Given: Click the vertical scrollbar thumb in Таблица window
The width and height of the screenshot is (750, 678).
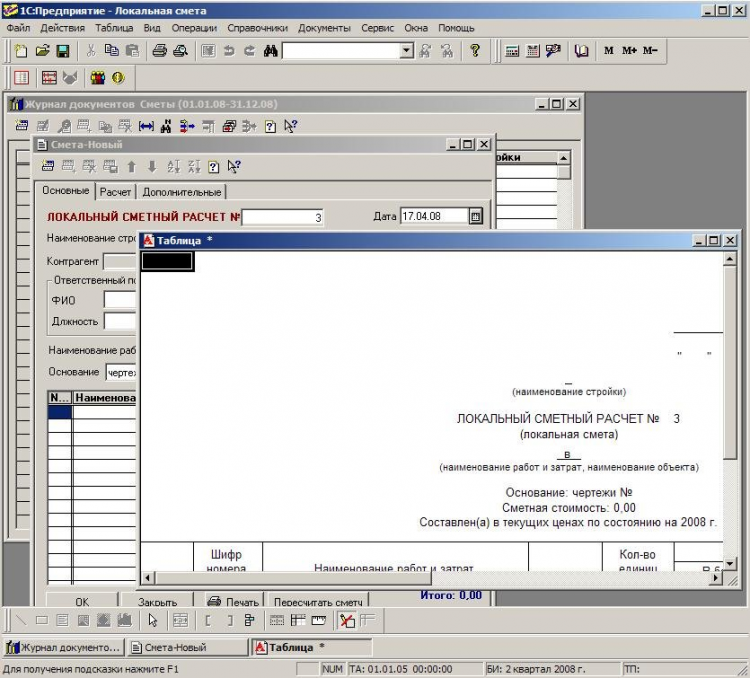Looking at the screenshot, I should 729,363.
